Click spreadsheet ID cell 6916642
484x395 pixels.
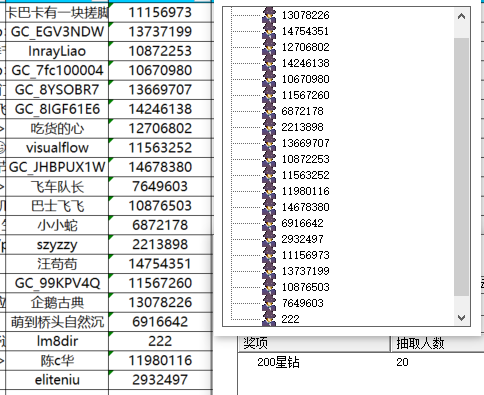coord(160,322)
